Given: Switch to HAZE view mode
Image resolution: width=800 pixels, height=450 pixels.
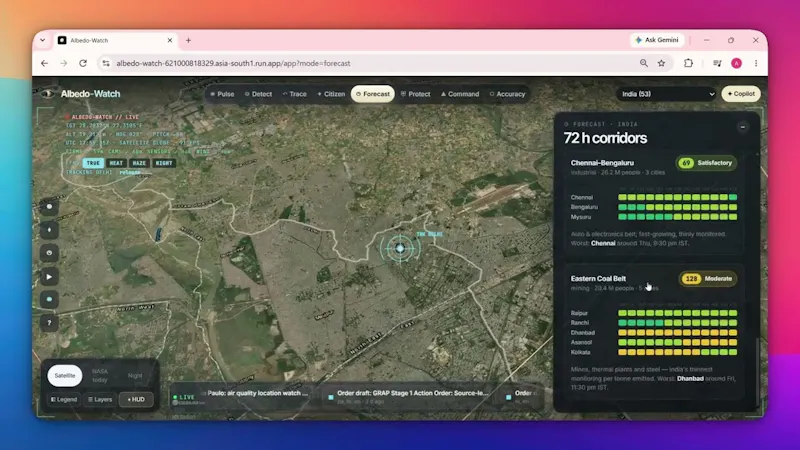Looking at the screenshot, I should coord(139,163).
